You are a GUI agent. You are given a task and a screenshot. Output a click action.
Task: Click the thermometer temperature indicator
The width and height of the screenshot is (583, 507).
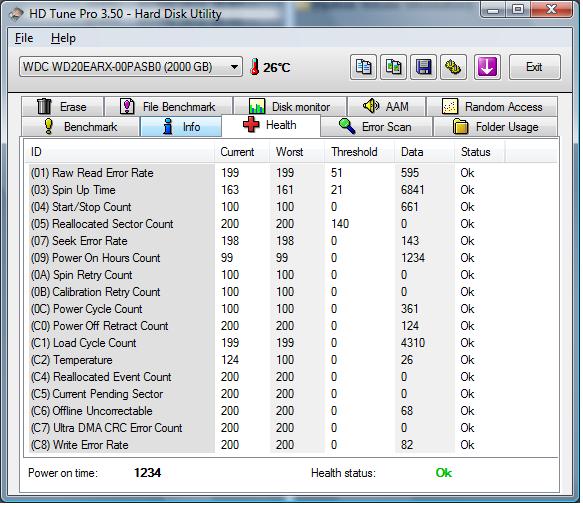270,67
